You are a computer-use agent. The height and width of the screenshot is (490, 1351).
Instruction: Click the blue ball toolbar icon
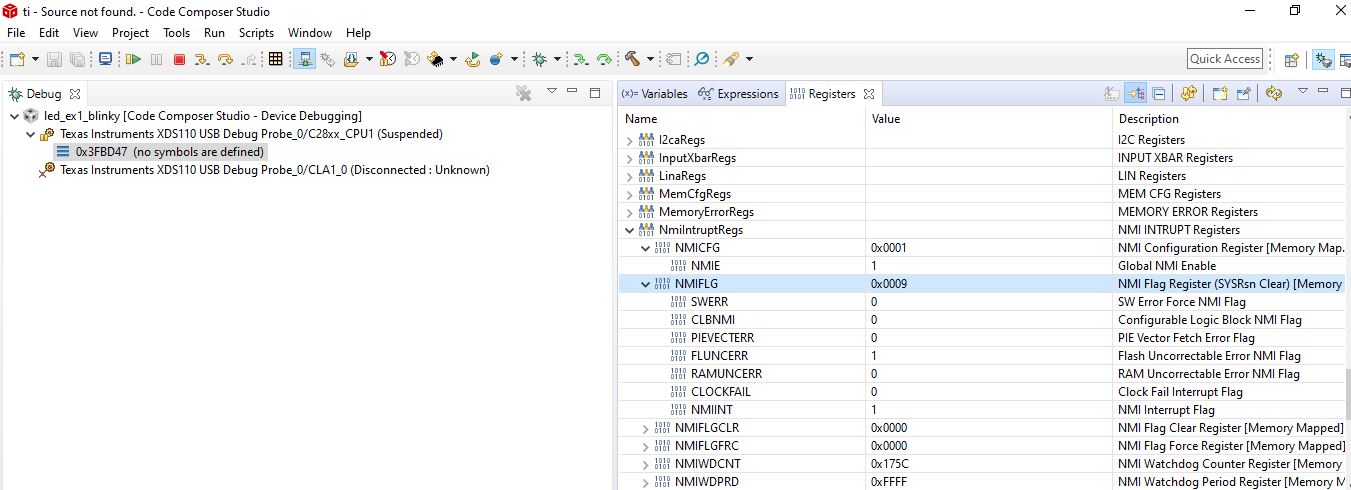point(496,60)
